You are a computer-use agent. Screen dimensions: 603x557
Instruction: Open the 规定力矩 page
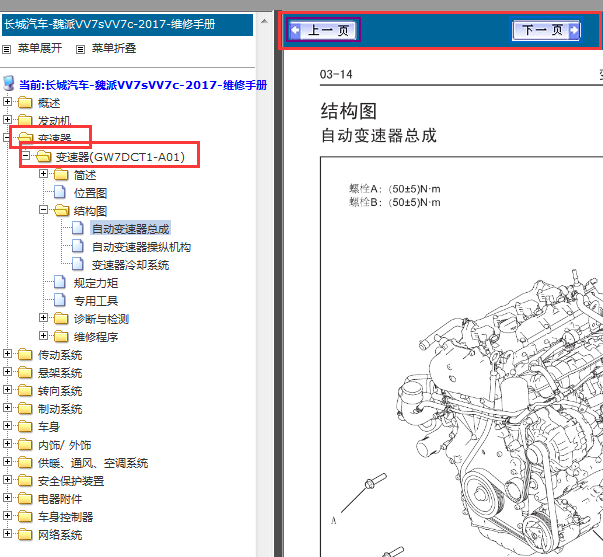point(96,283)
